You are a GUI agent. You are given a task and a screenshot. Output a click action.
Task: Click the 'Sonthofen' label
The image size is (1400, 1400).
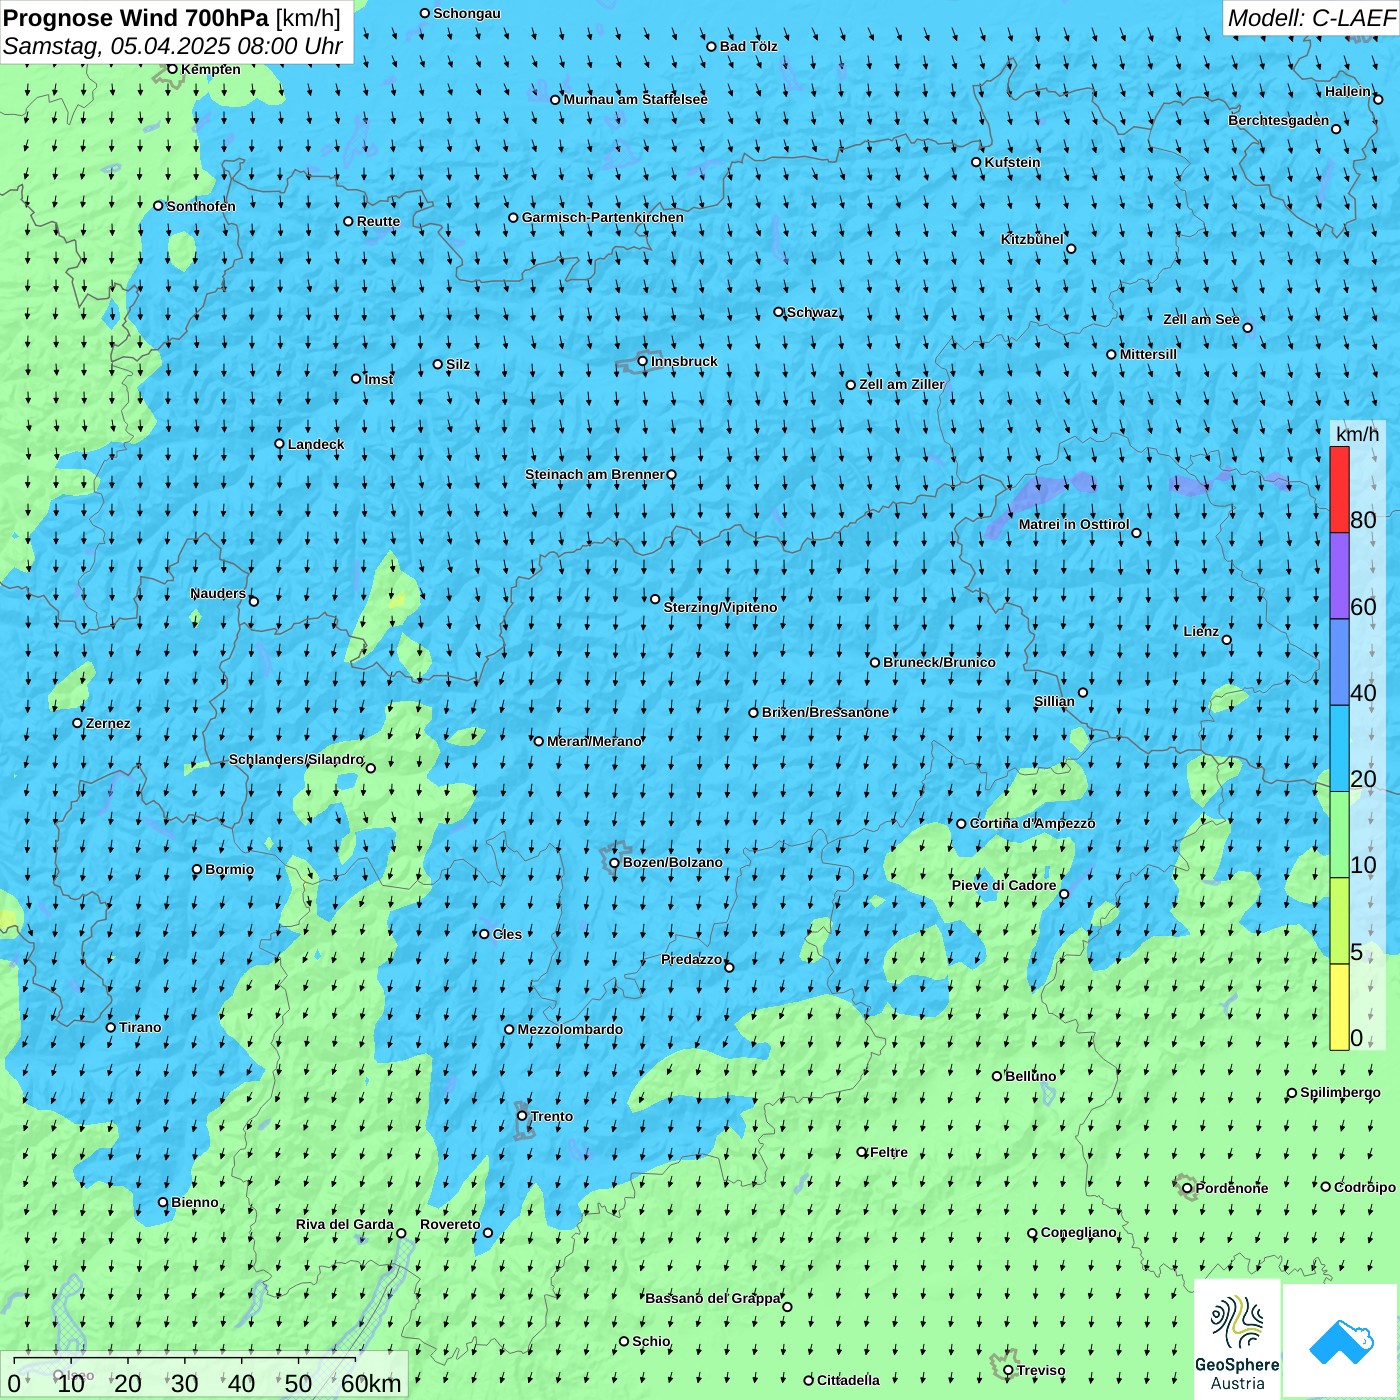pos(201,206)
